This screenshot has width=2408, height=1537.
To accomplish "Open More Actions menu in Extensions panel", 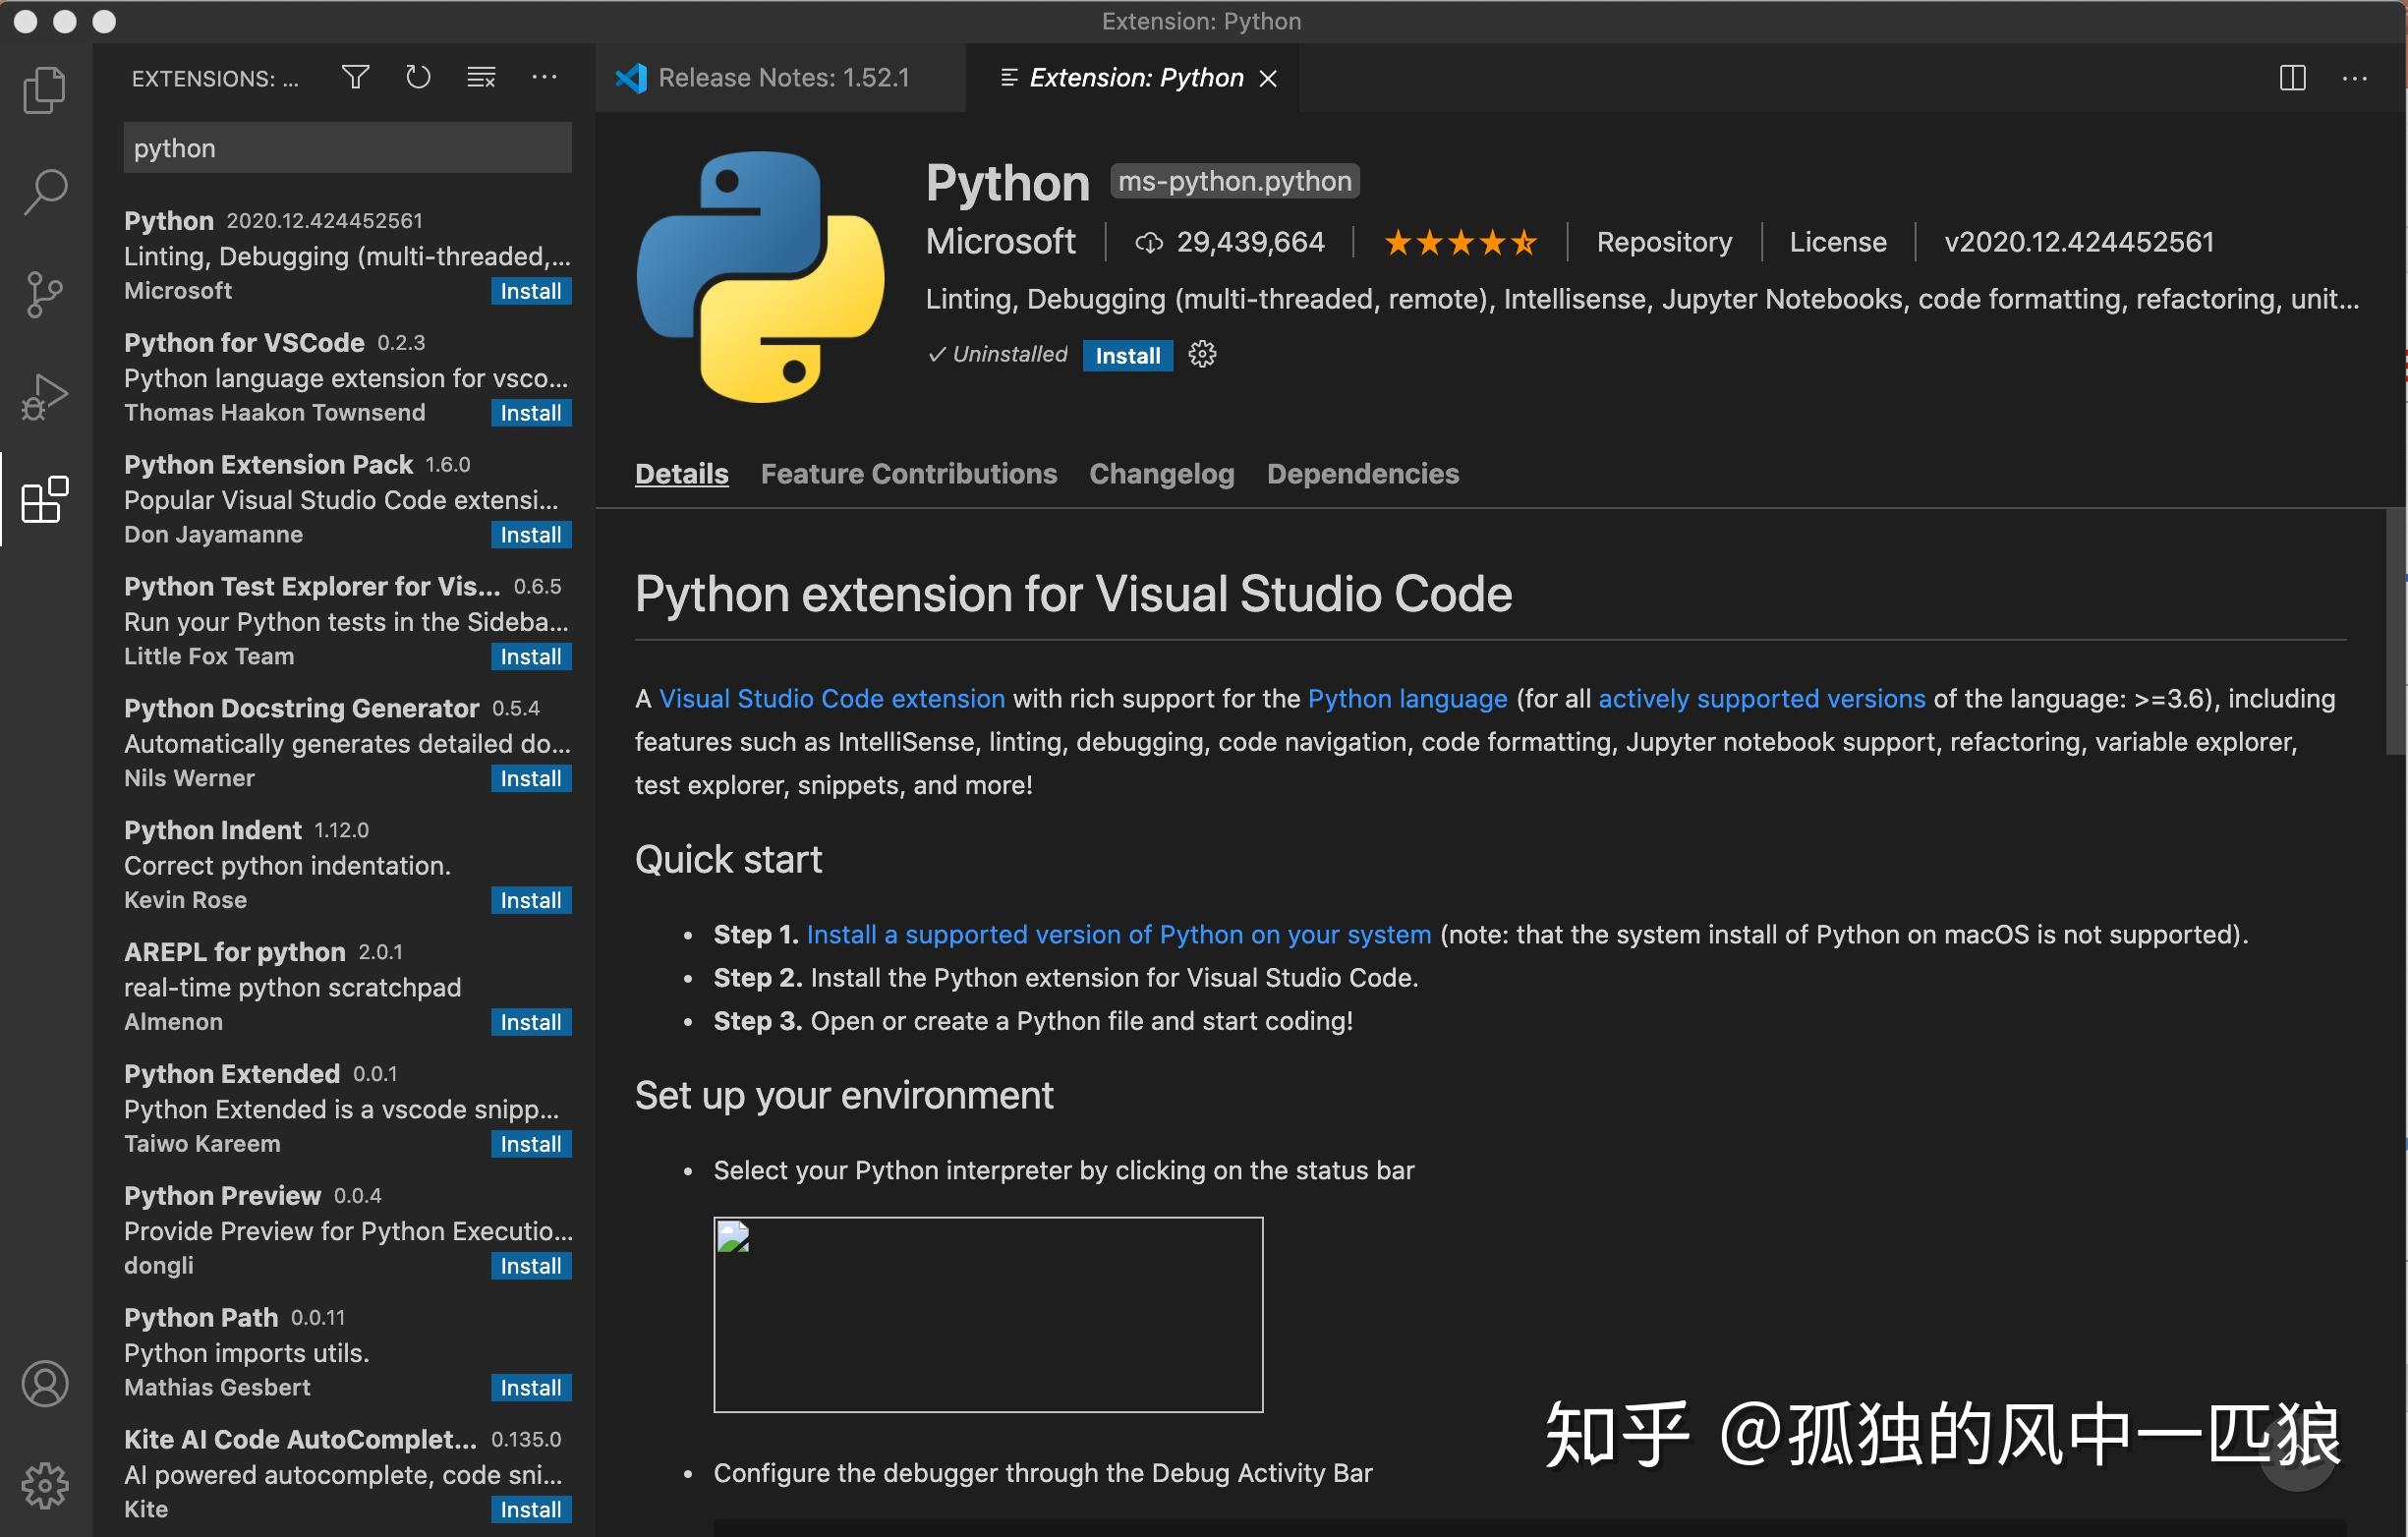I will (x=544, y=77).
